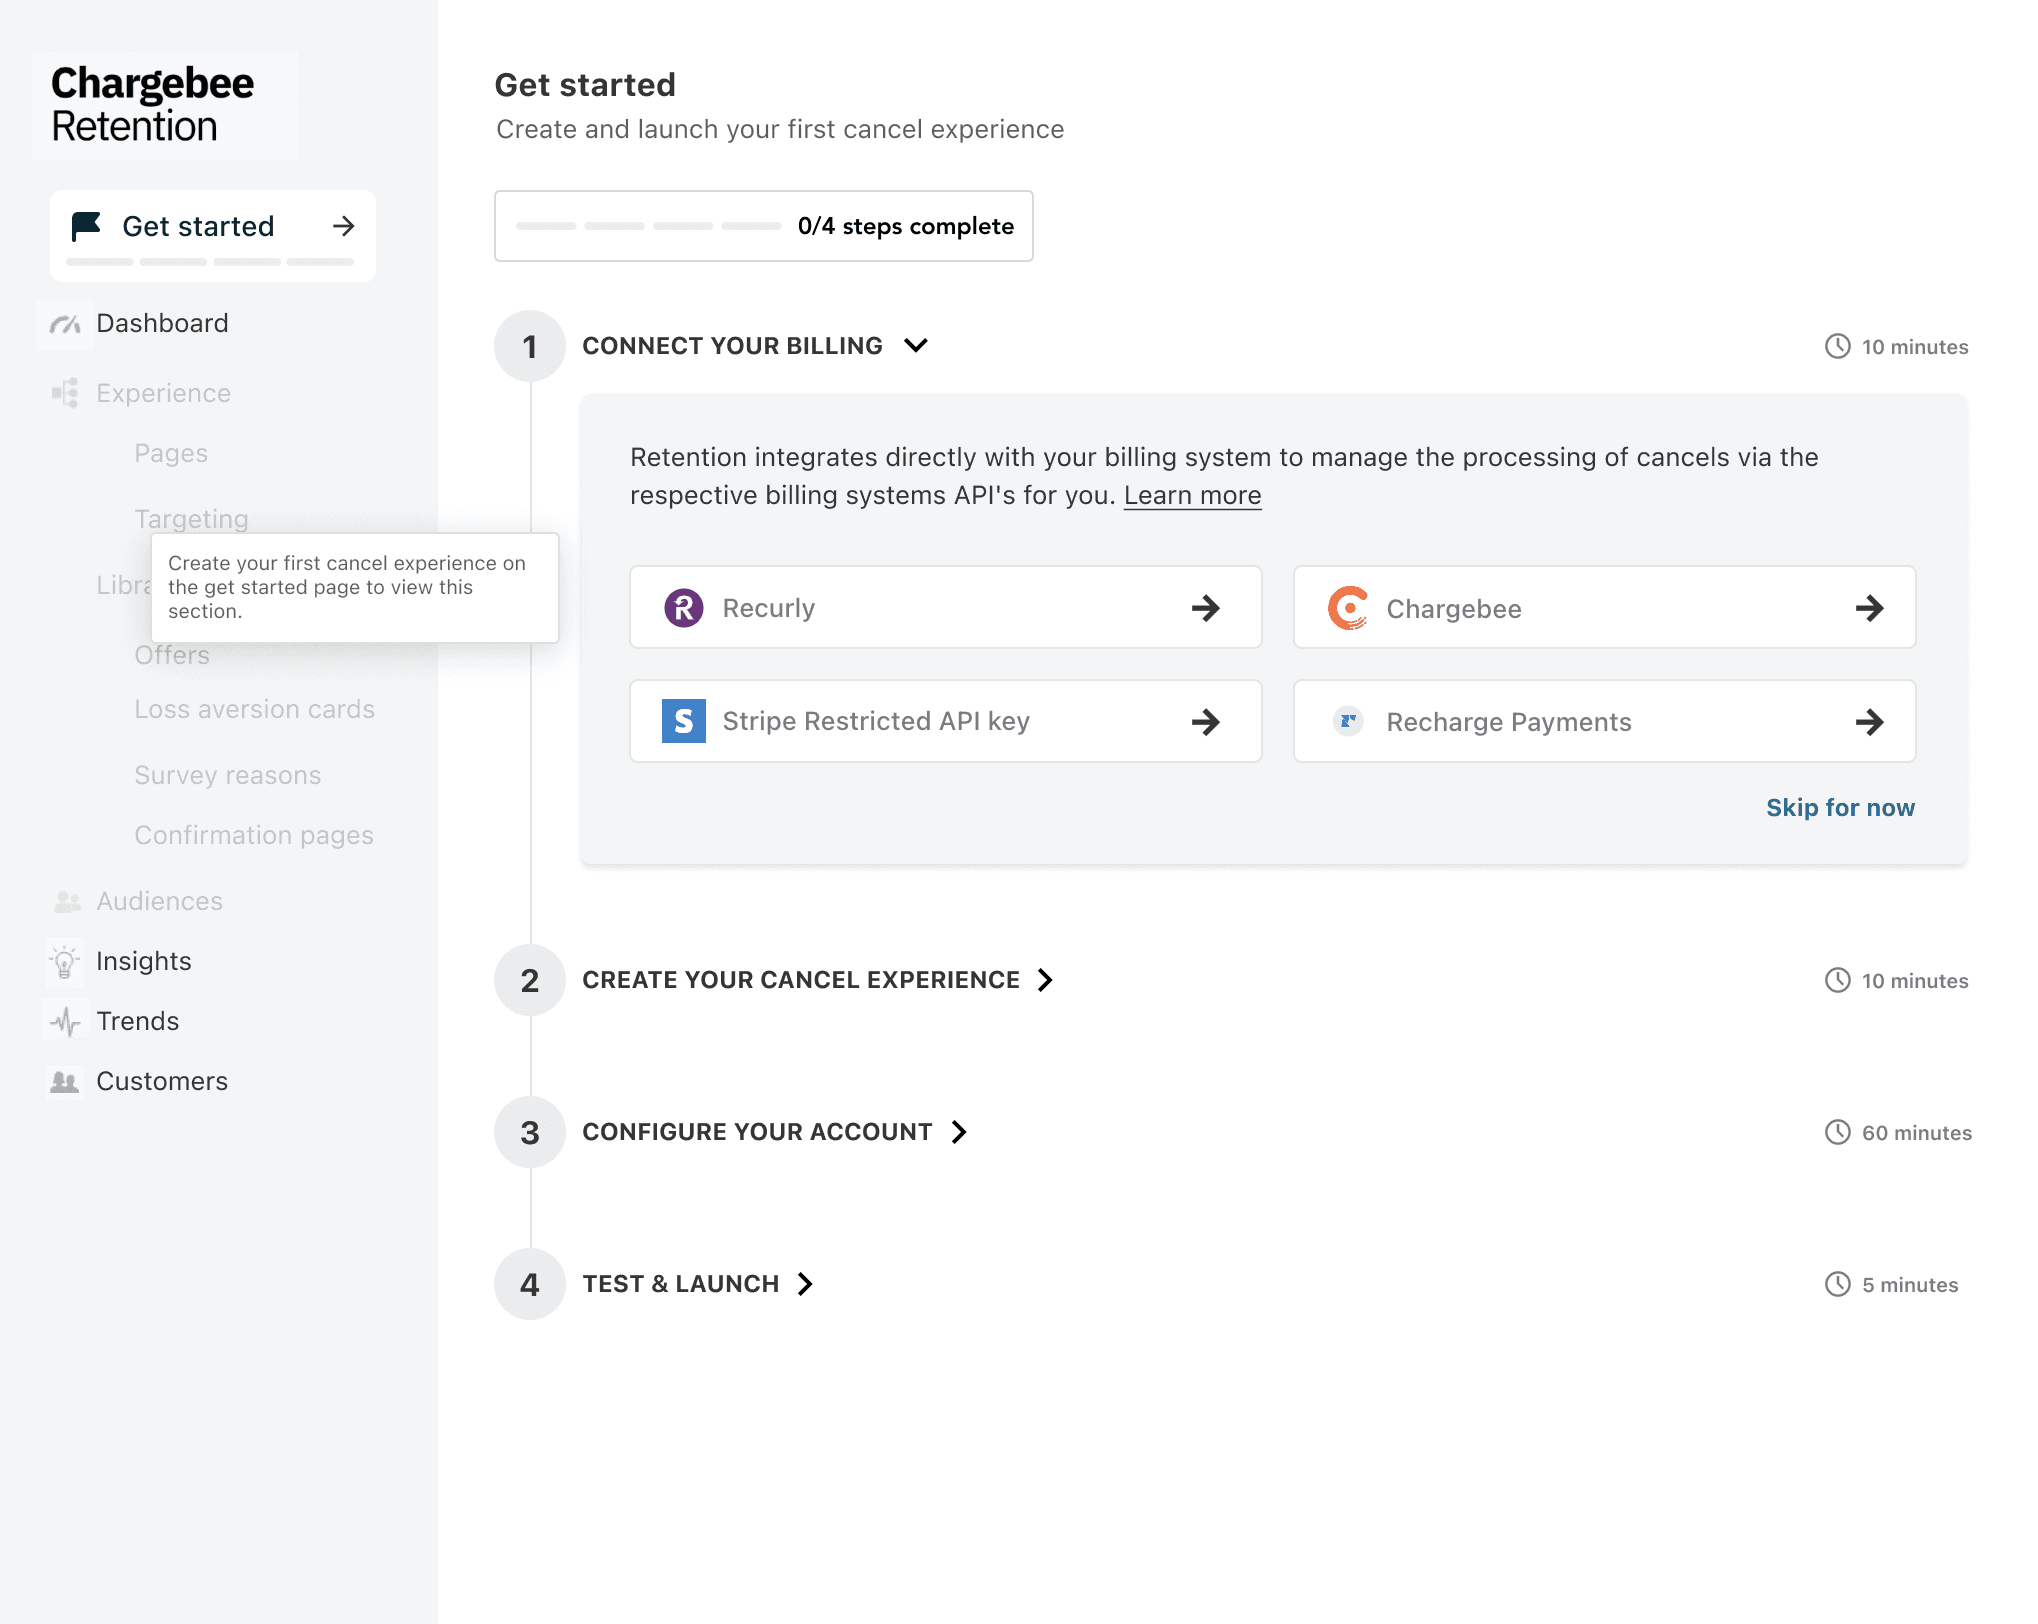Click the Recurly logo icon
This screenshot has height=1624, width=2038.
tap(684, 608)
